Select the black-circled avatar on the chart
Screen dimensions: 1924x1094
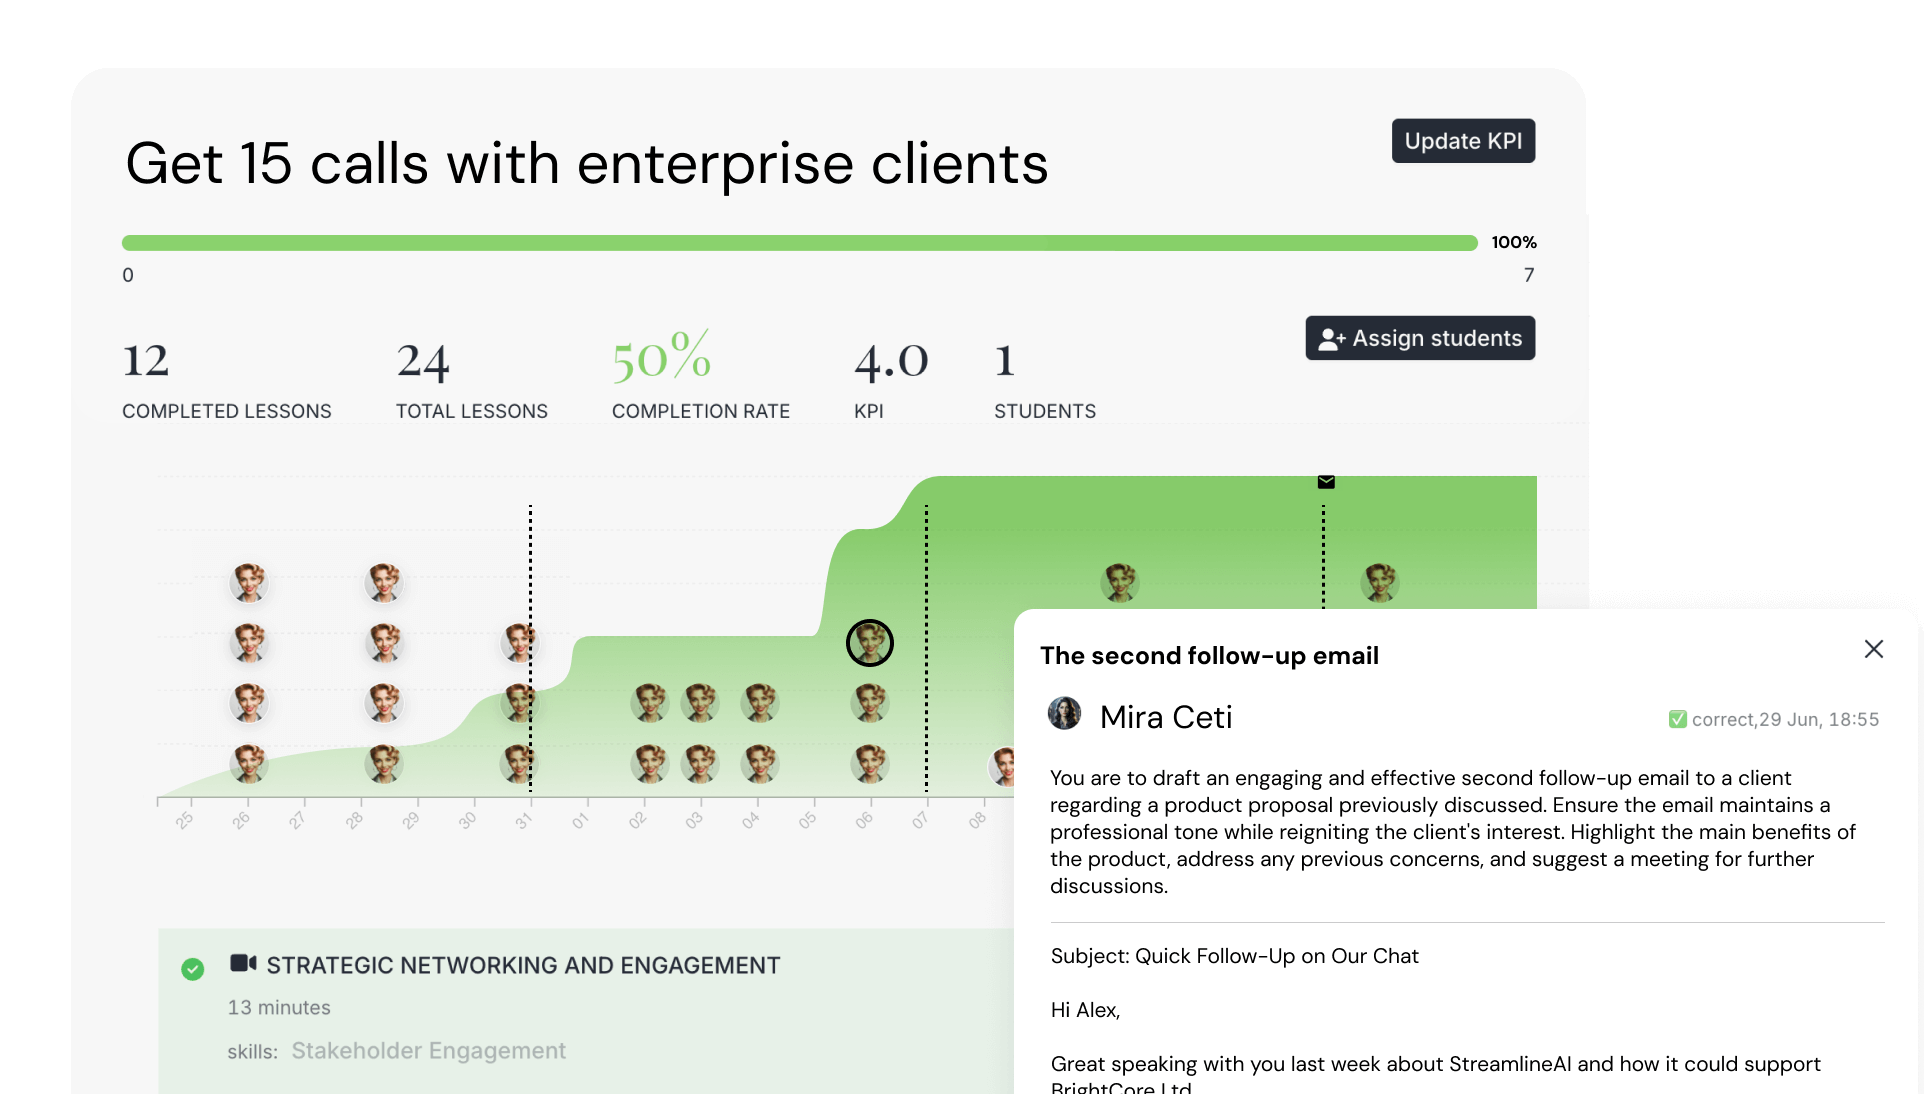point(870,643)
